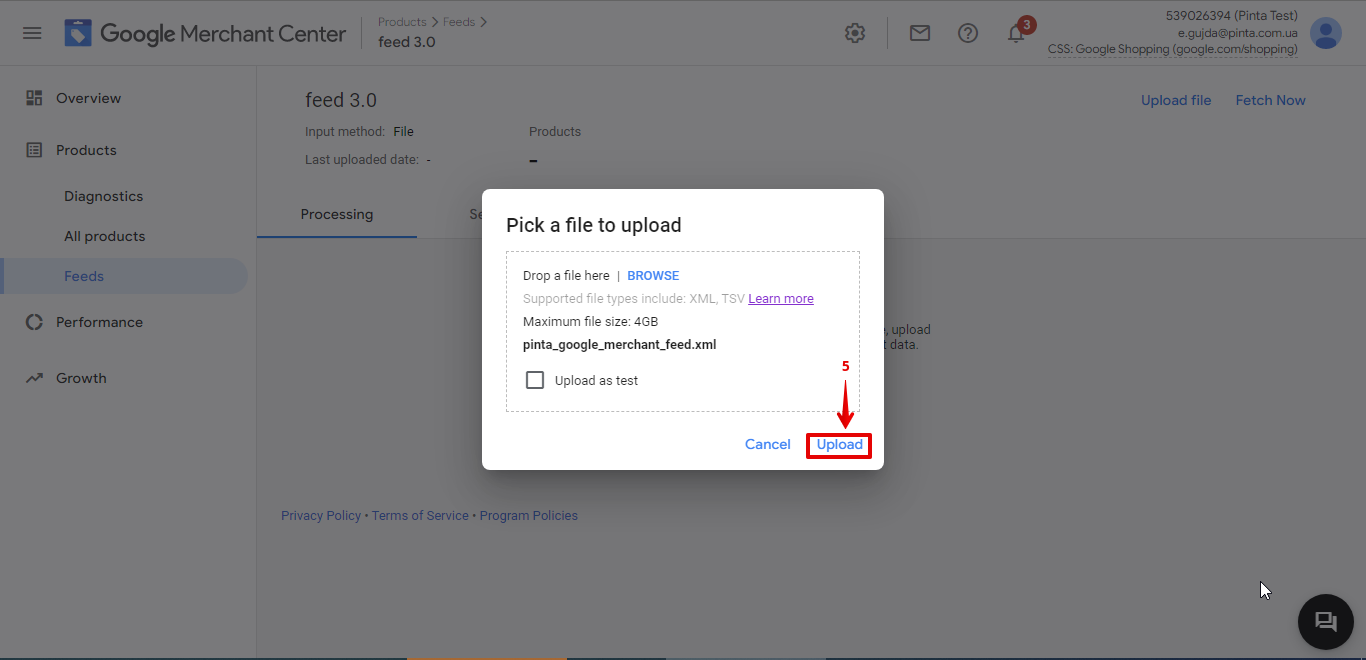
Task: Click the Performance circle icon
Action: tap(34, 322)
